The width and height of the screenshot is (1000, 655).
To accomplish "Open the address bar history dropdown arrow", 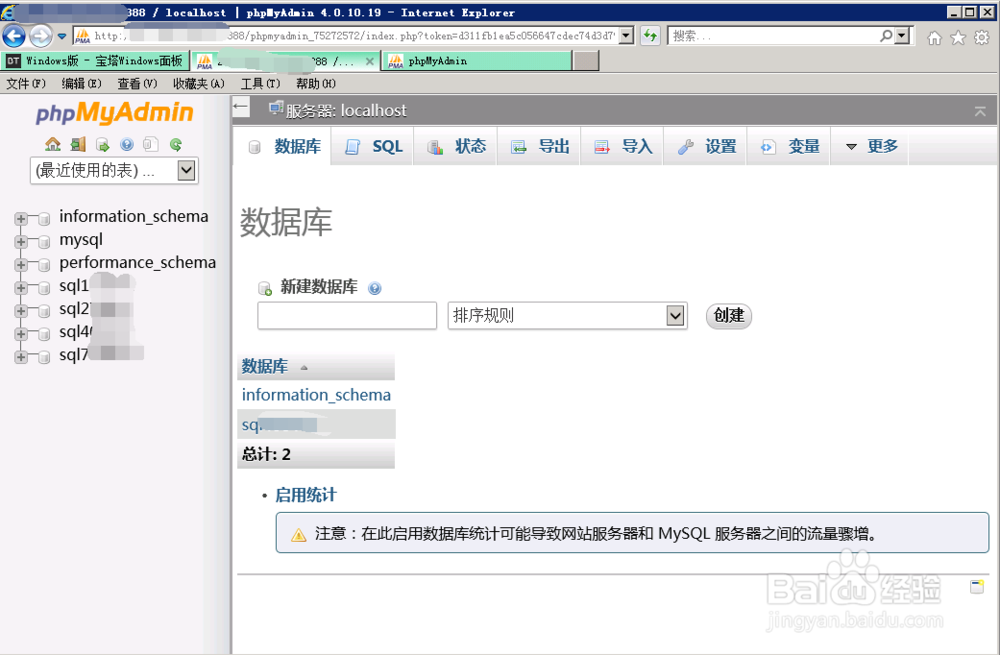I will (626, 36).
